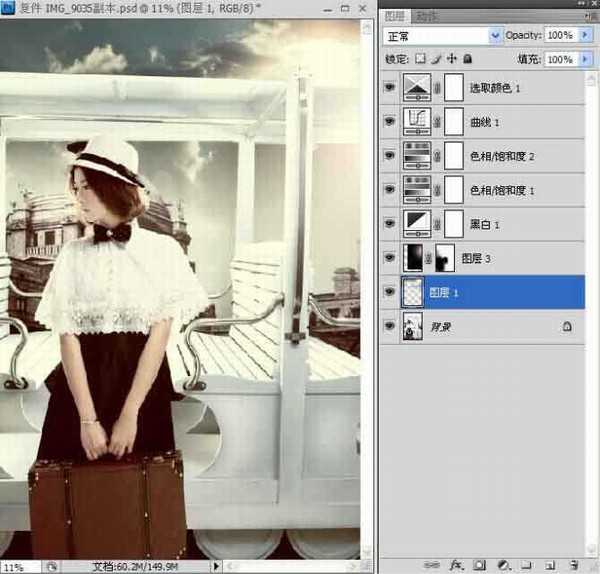Hide the 曲线 1 layer
Viewport: 600px width, 574px height.
[x=388, y=122]
